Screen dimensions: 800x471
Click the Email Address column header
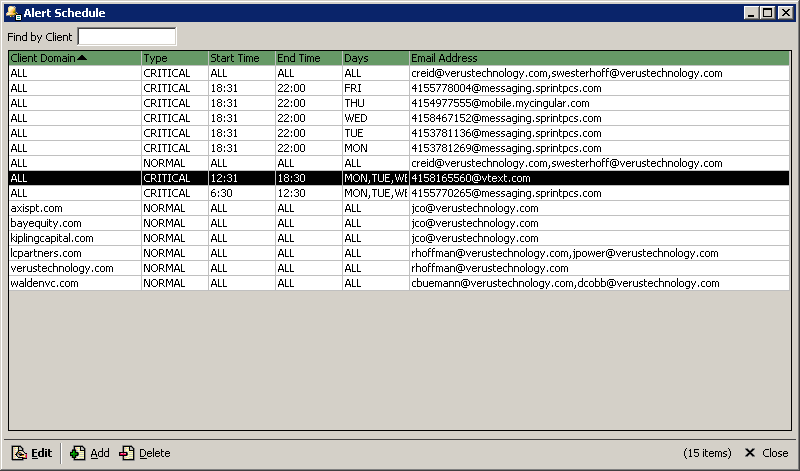tap(599, 58)
